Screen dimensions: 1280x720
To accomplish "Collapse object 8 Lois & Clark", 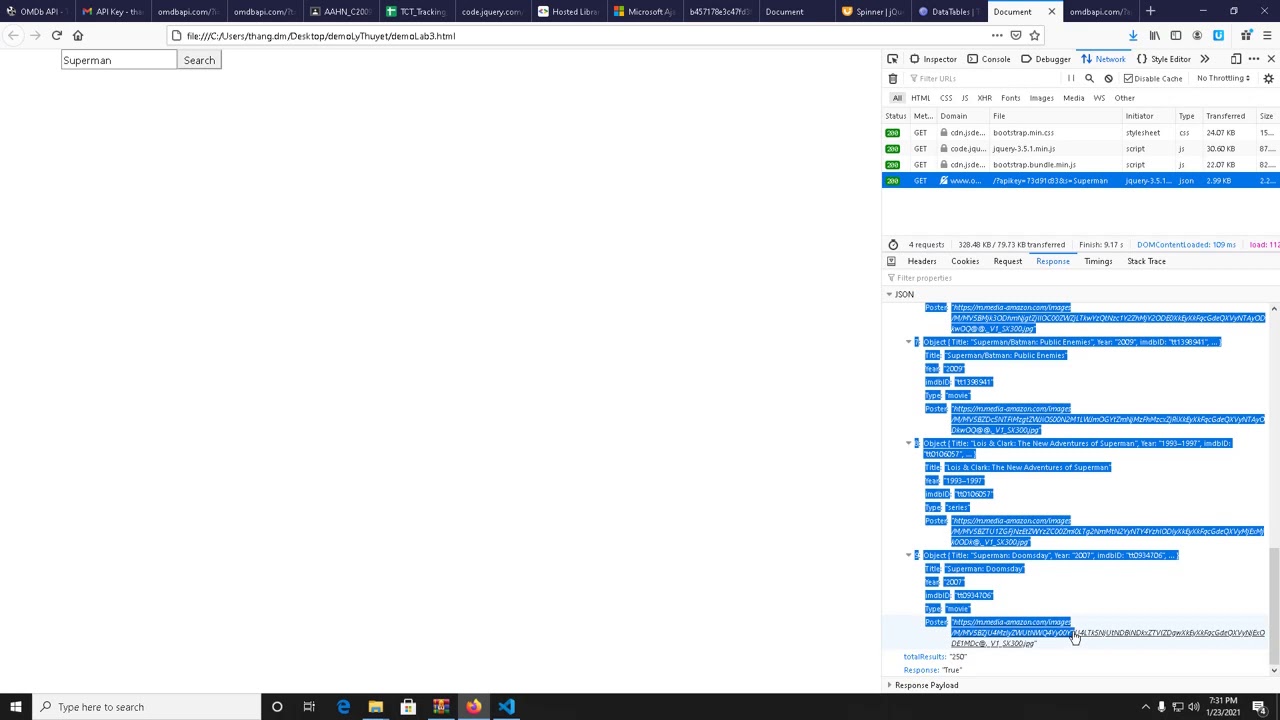I will click(909, 443).
